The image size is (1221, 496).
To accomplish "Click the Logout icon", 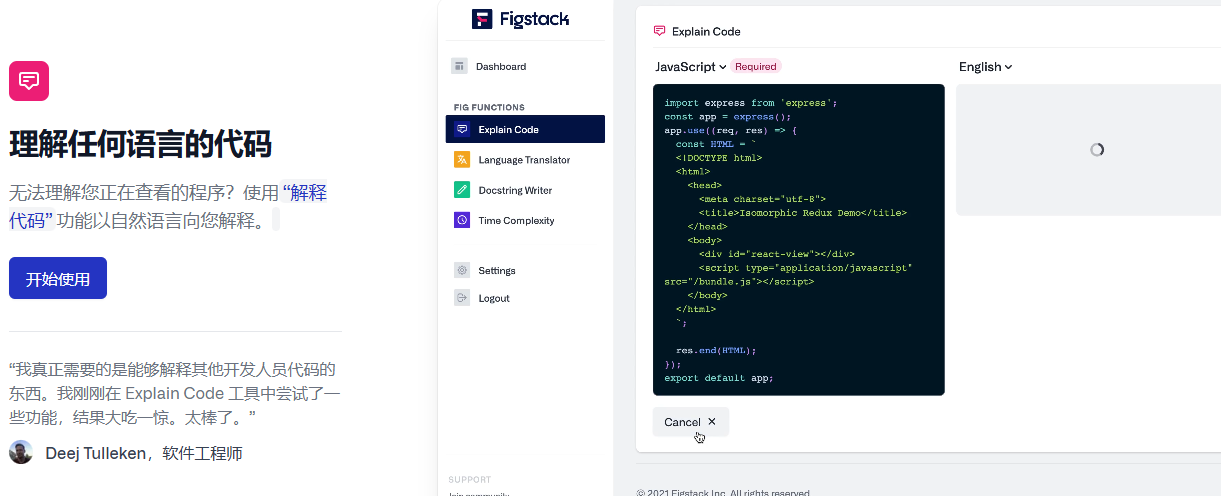I will [x=462, y=298].
